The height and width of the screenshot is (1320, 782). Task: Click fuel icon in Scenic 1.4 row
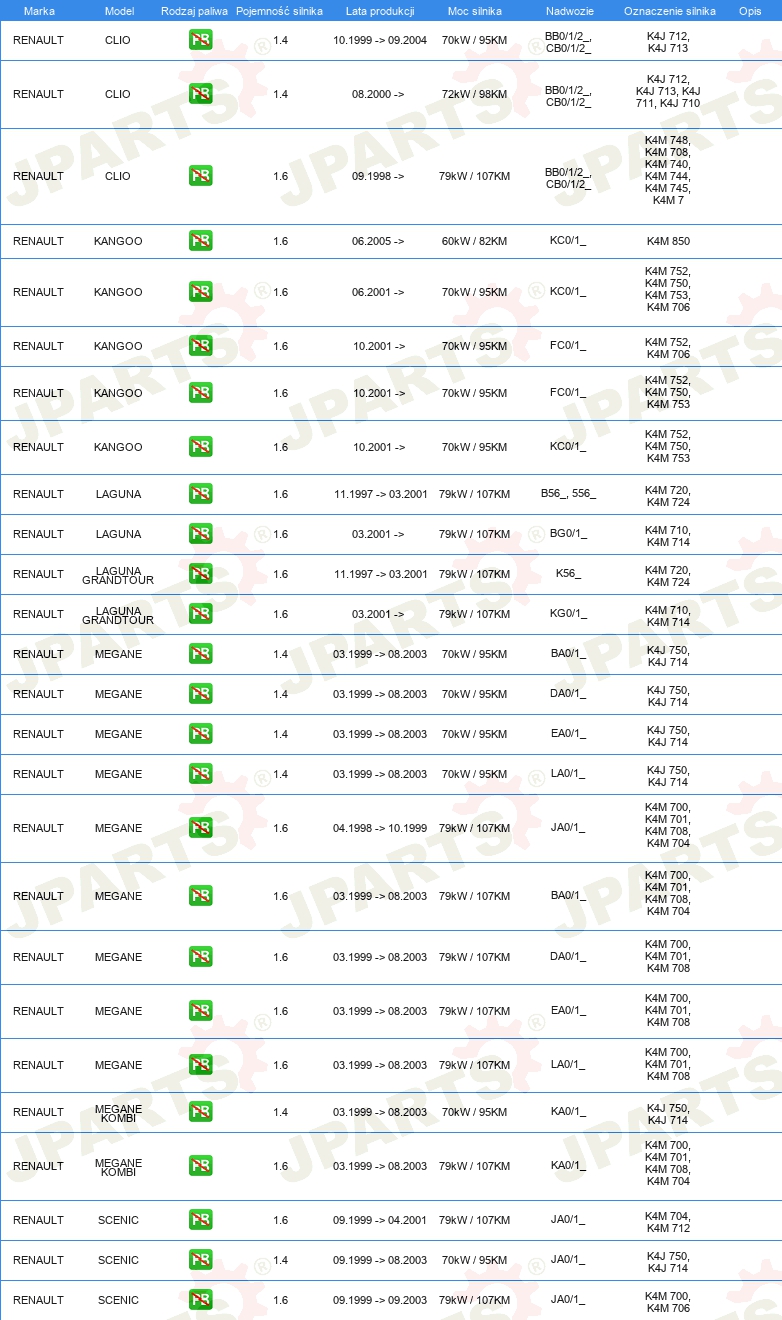click(200, 1260)
